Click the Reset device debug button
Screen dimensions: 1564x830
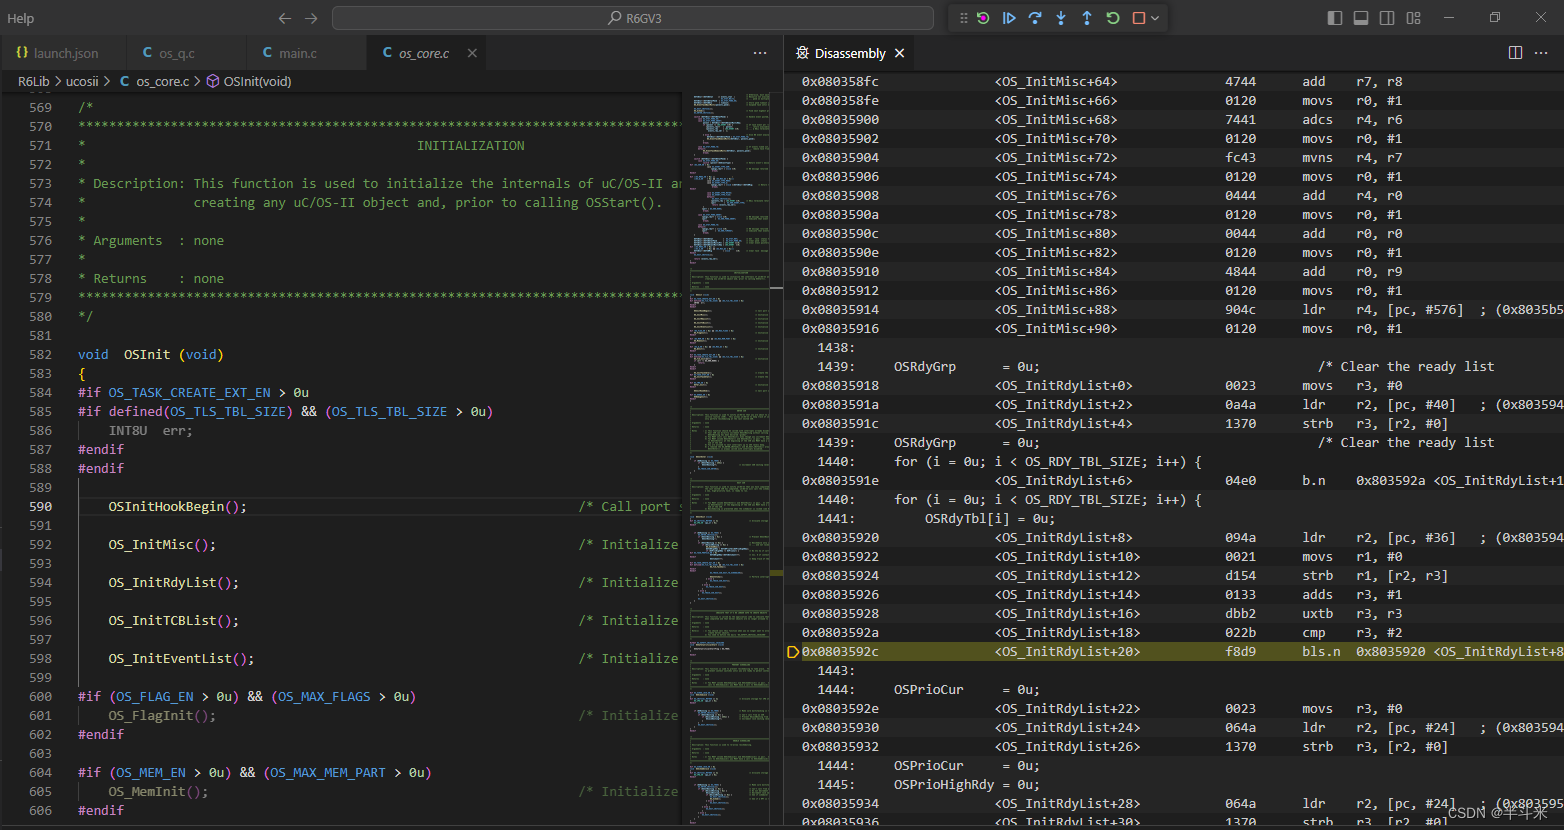(983, 18)
